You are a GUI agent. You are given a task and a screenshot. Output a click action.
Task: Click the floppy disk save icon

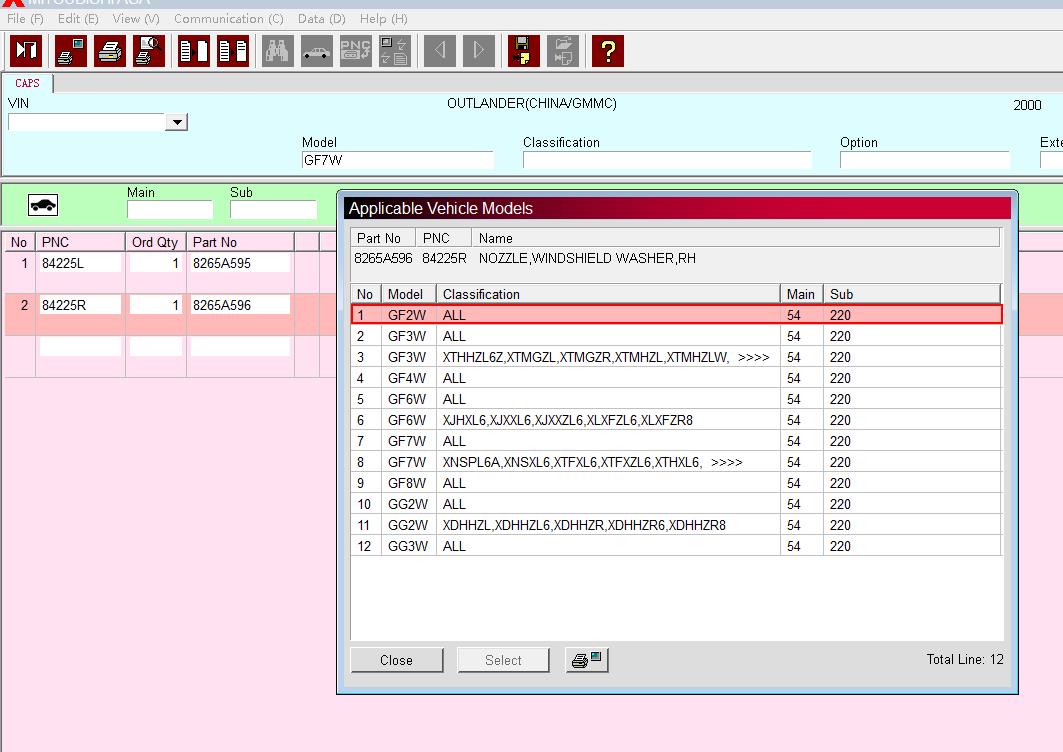coord(523,50)
